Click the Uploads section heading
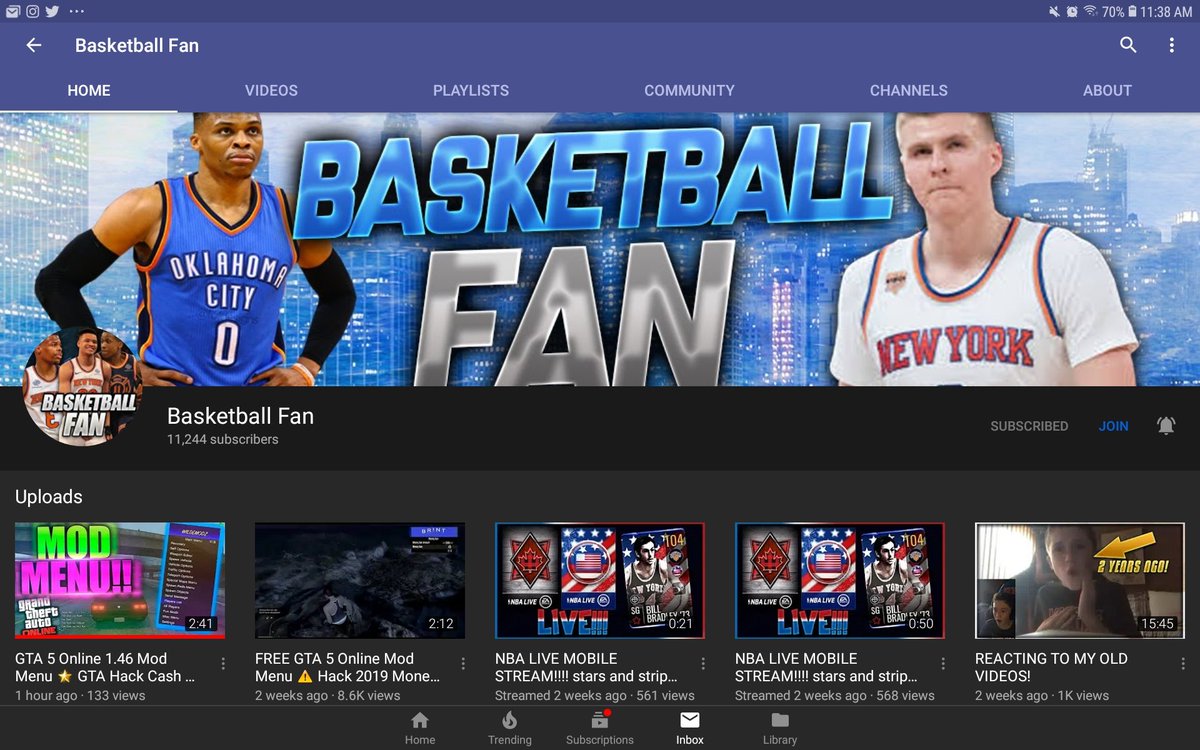The width and height of the screenshot is (1200, 750). [48, 497]
